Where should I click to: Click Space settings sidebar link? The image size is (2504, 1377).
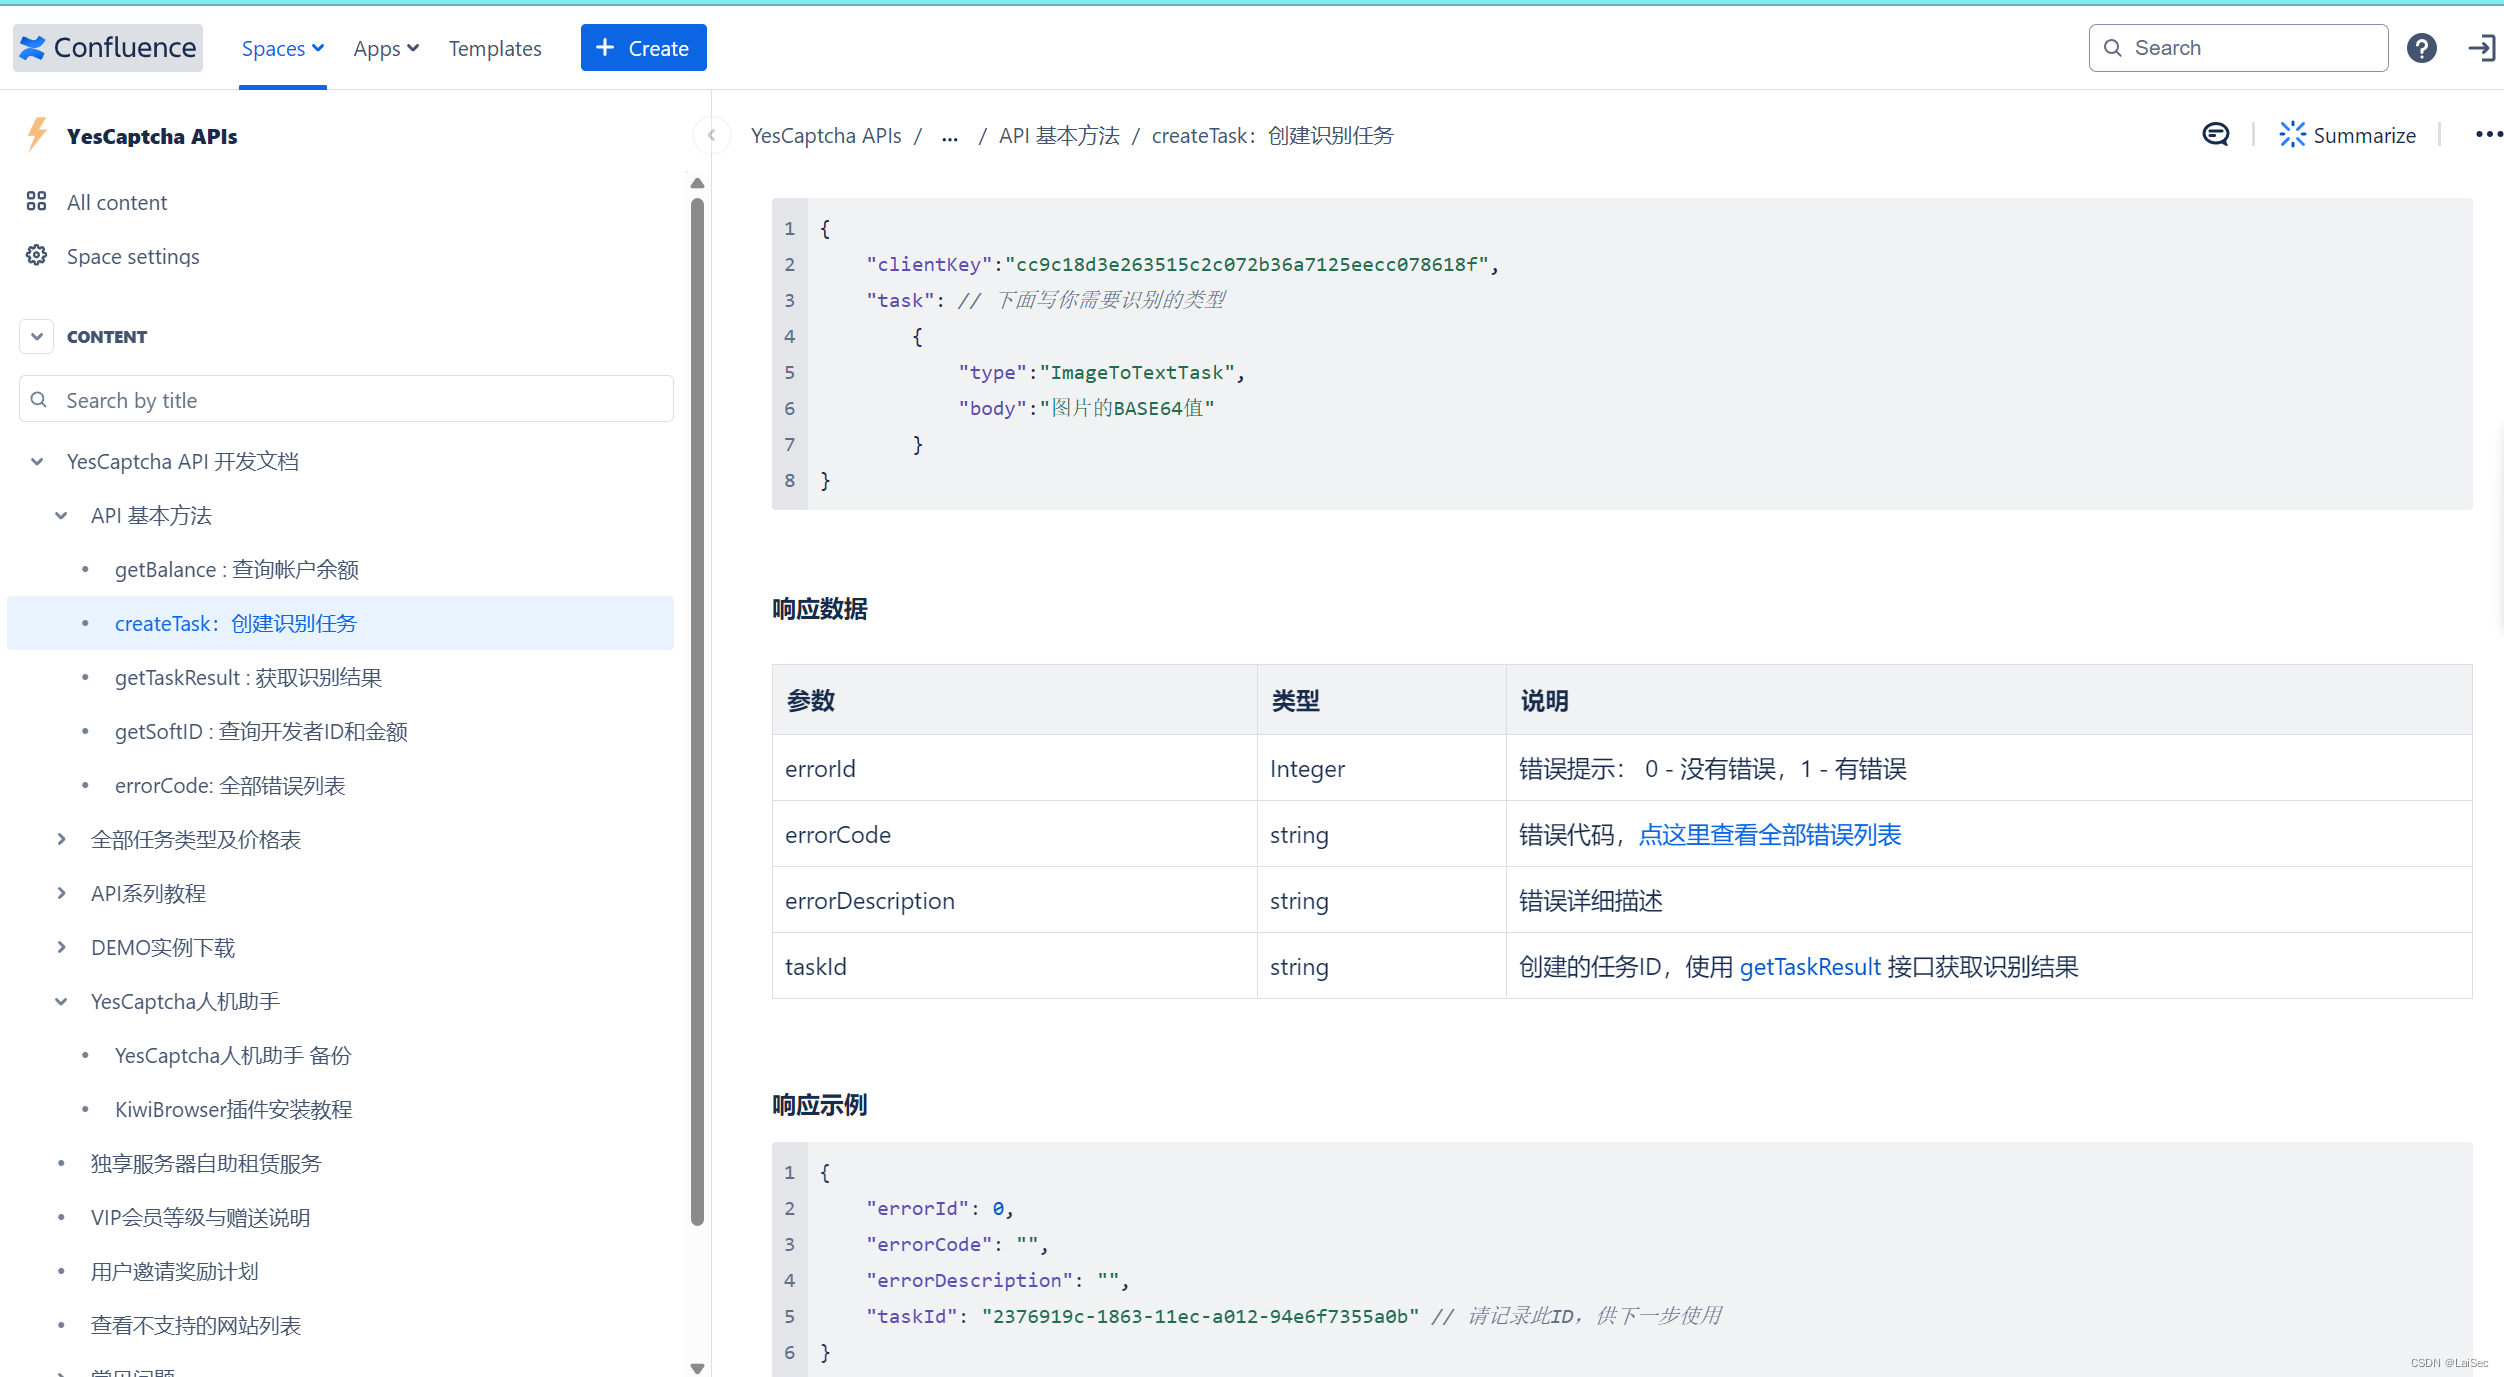tap(133, 256)
